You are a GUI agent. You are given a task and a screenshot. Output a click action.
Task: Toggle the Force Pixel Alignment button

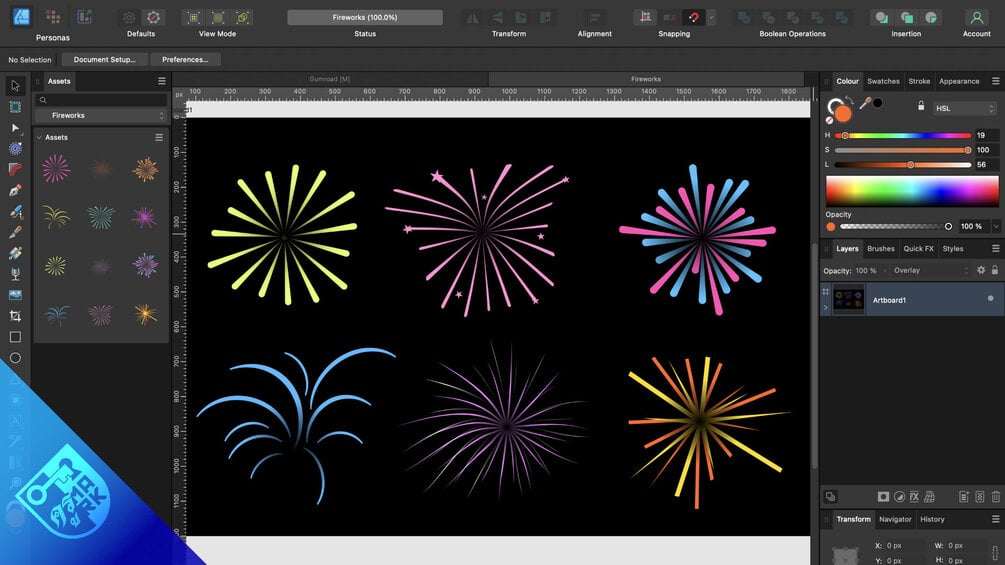click(645, 17)
